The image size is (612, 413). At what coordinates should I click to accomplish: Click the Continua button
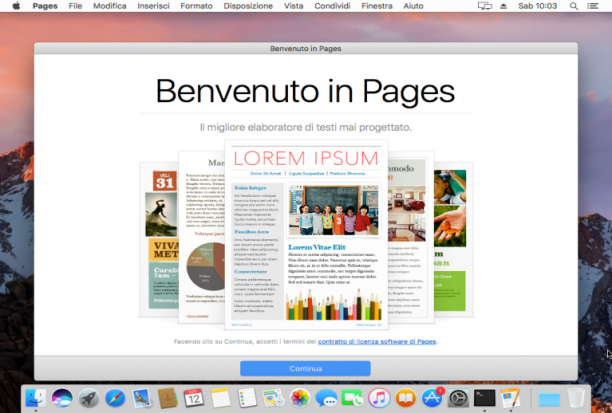pyautogui.click(x=305, y=368)
